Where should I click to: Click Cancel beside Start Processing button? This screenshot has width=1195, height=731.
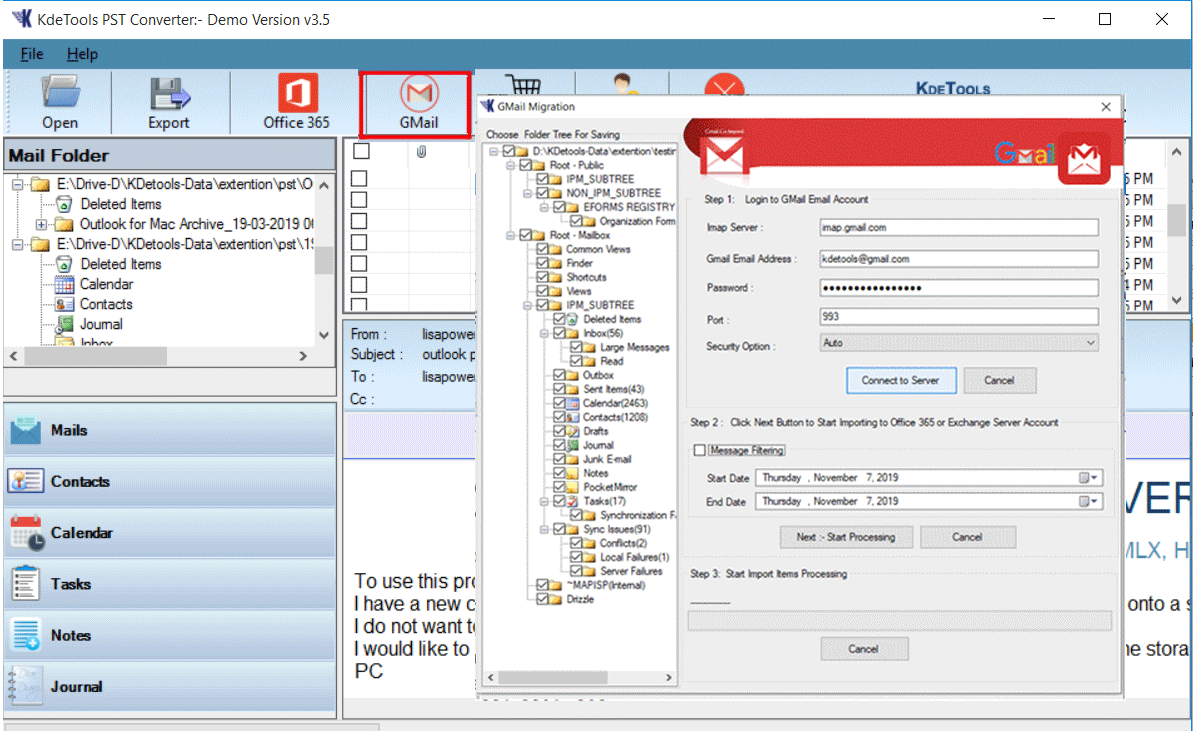pyautogui.click(x=967, y=537)
